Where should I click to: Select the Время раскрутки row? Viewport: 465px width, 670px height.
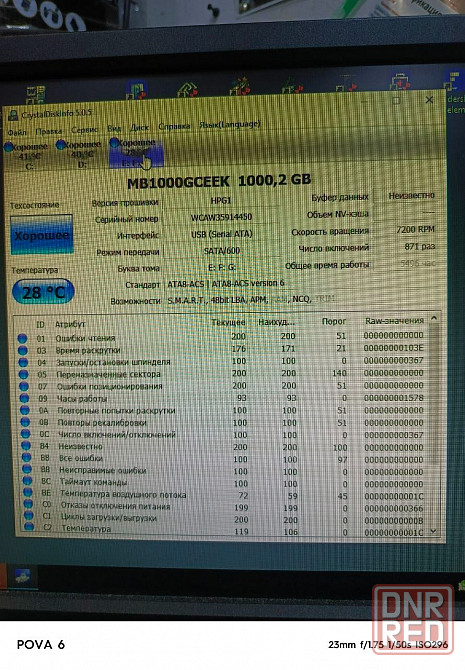tap(221, 350)
